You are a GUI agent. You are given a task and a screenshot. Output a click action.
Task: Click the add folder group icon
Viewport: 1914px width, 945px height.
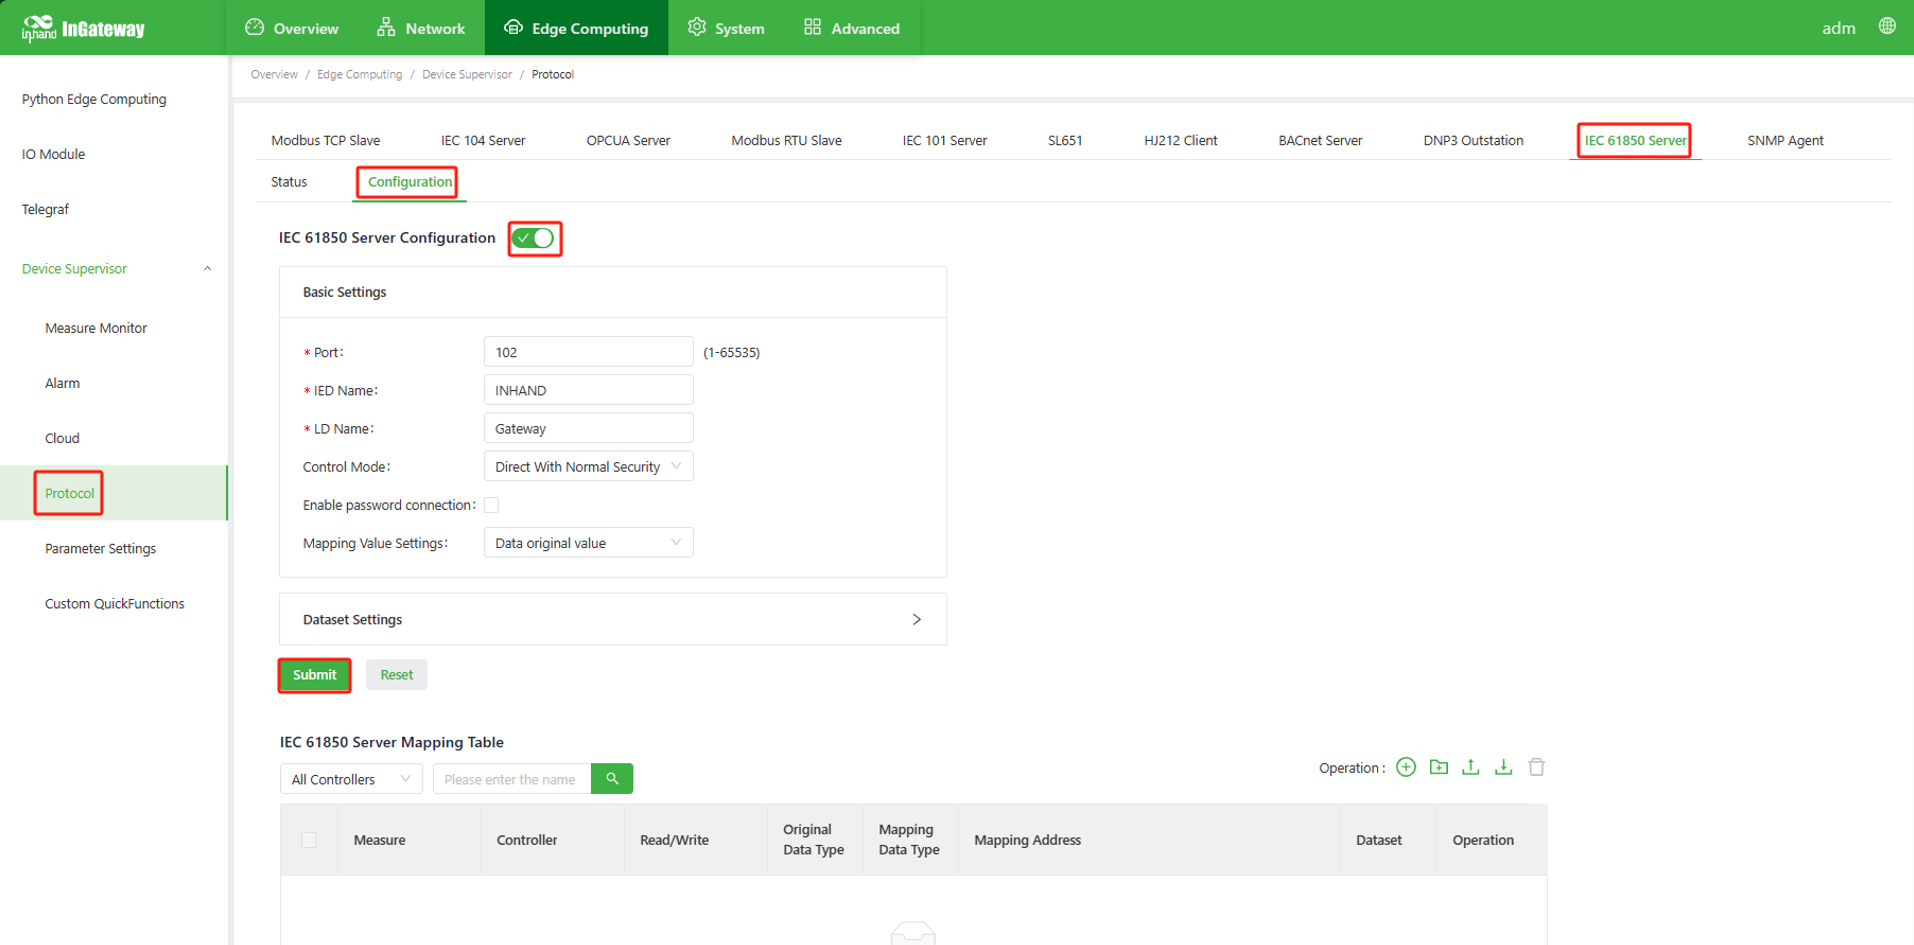click(1438, 767)
